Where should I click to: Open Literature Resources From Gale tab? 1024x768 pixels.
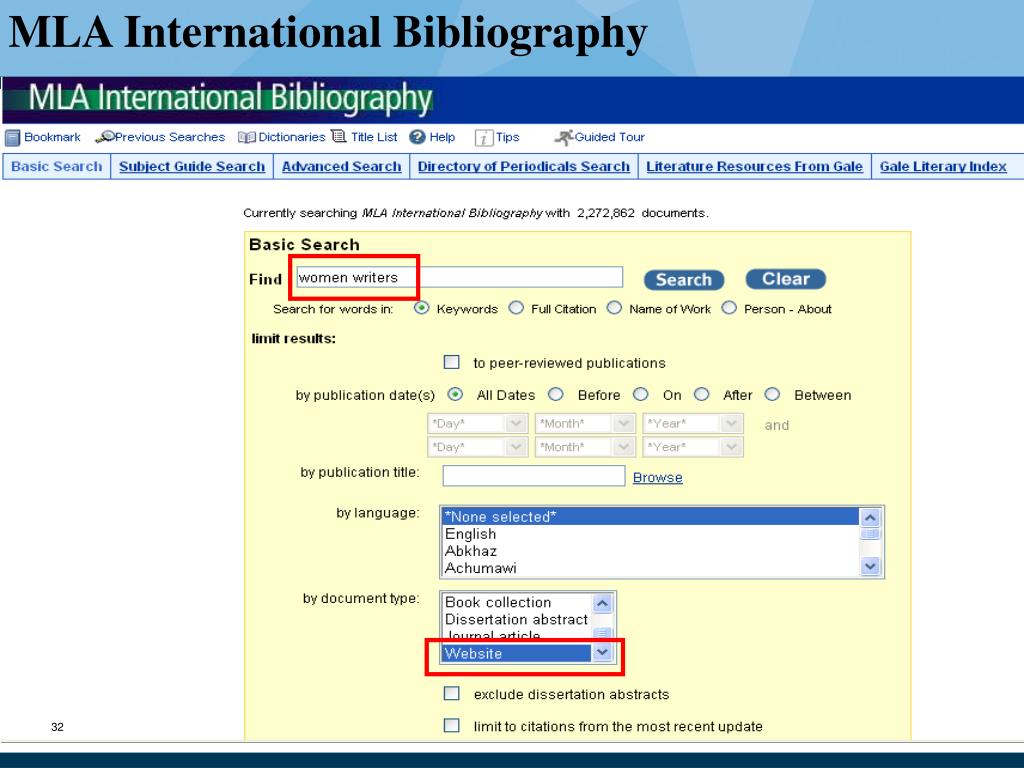click(754, 167)
